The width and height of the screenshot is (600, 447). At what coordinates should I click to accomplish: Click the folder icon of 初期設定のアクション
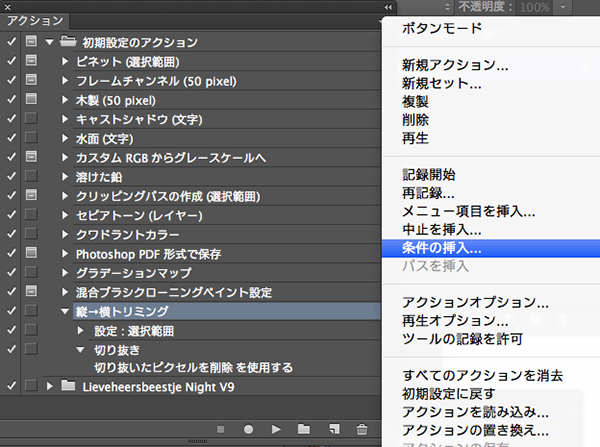coord(68,42)
